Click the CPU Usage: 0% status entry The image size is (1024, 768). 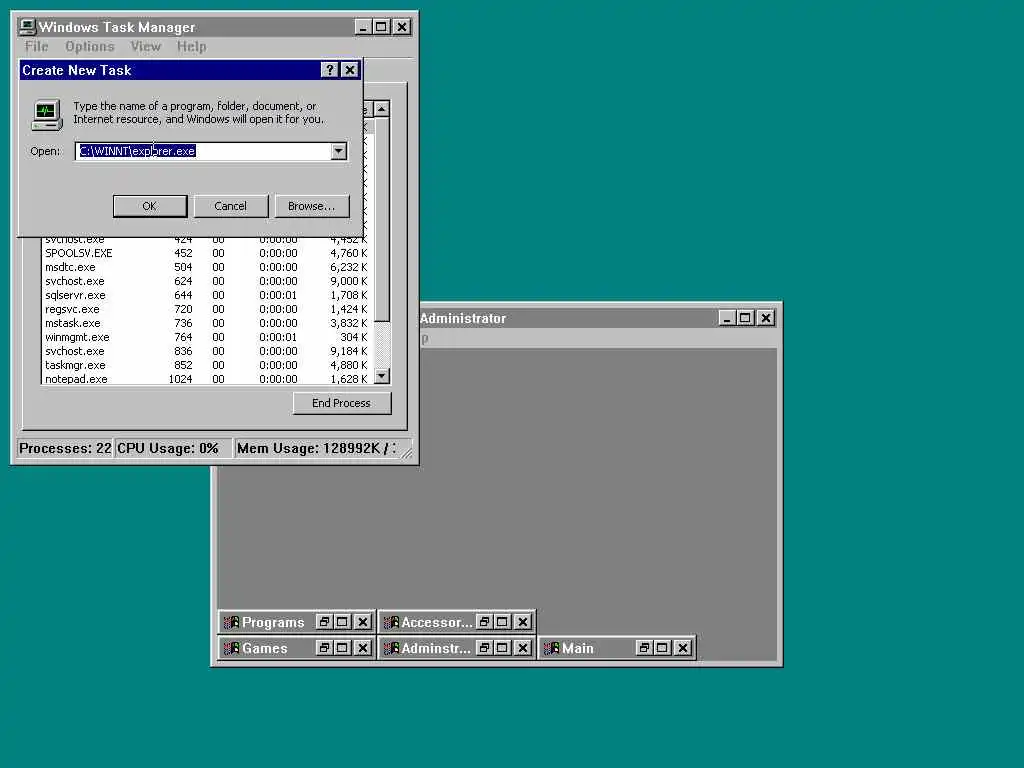point(173,449)
